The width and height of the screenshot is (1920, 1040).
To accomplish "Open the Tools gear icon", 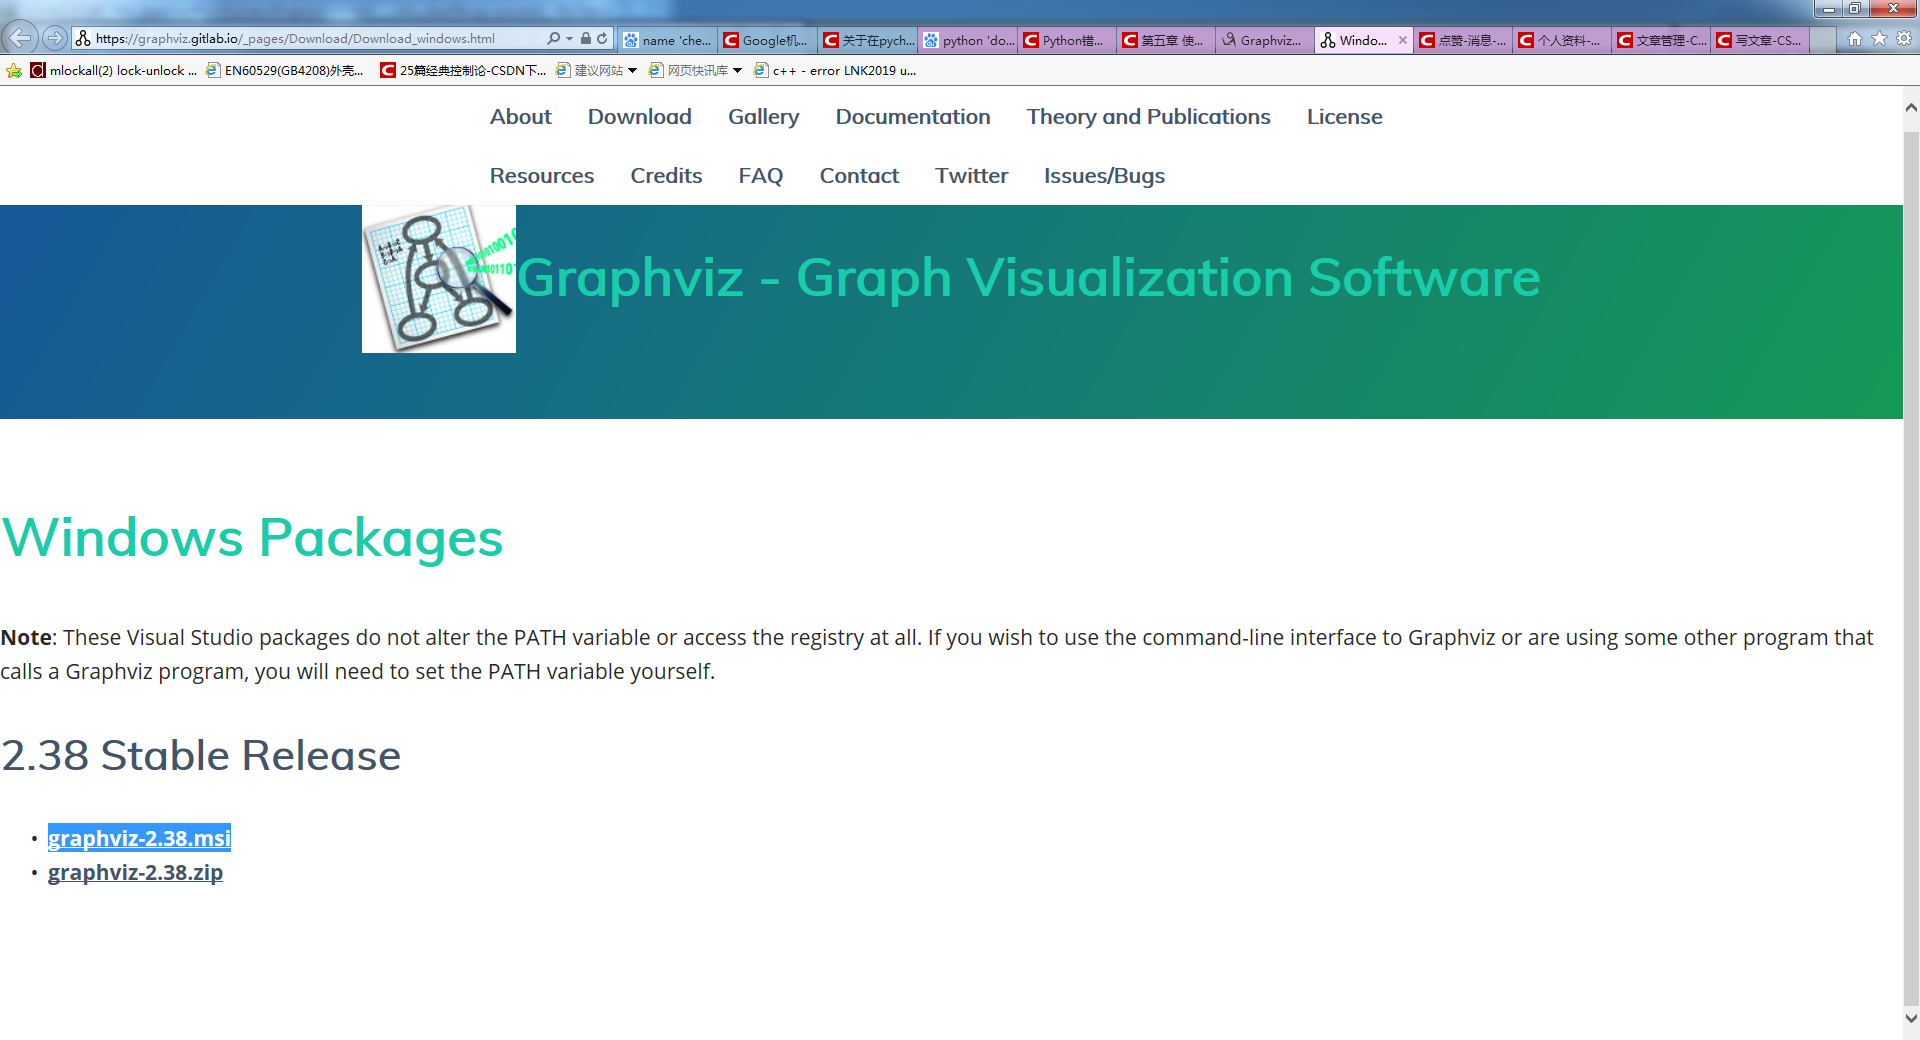I will (1904, 38).
